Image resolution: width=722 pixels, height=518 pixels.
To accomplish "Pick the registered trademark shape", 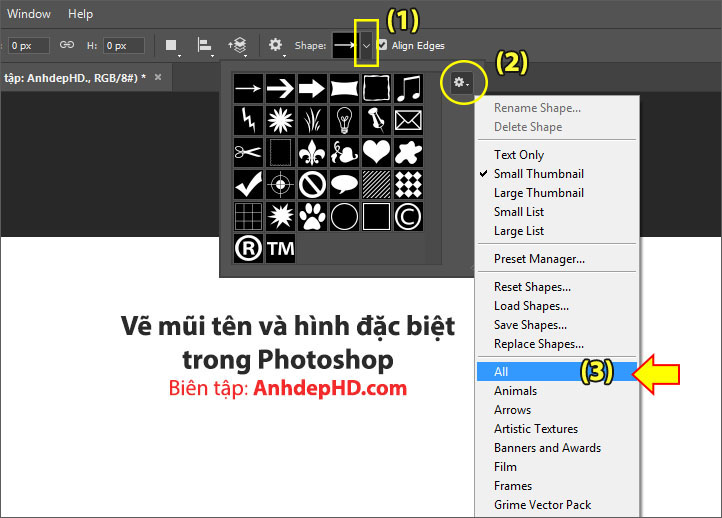I will pos(248,249).
